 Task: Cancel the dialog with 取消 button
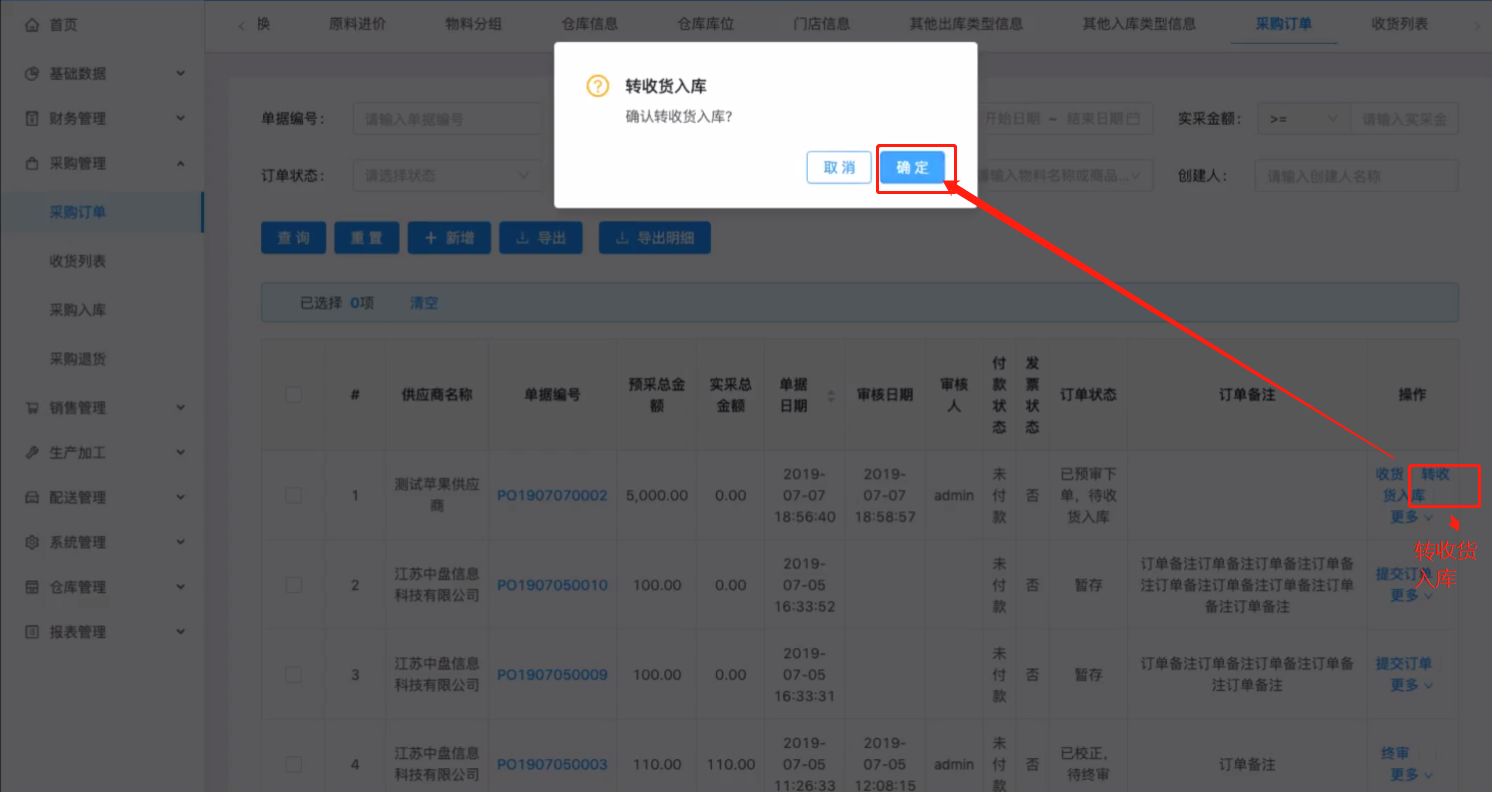pos(839,168)
